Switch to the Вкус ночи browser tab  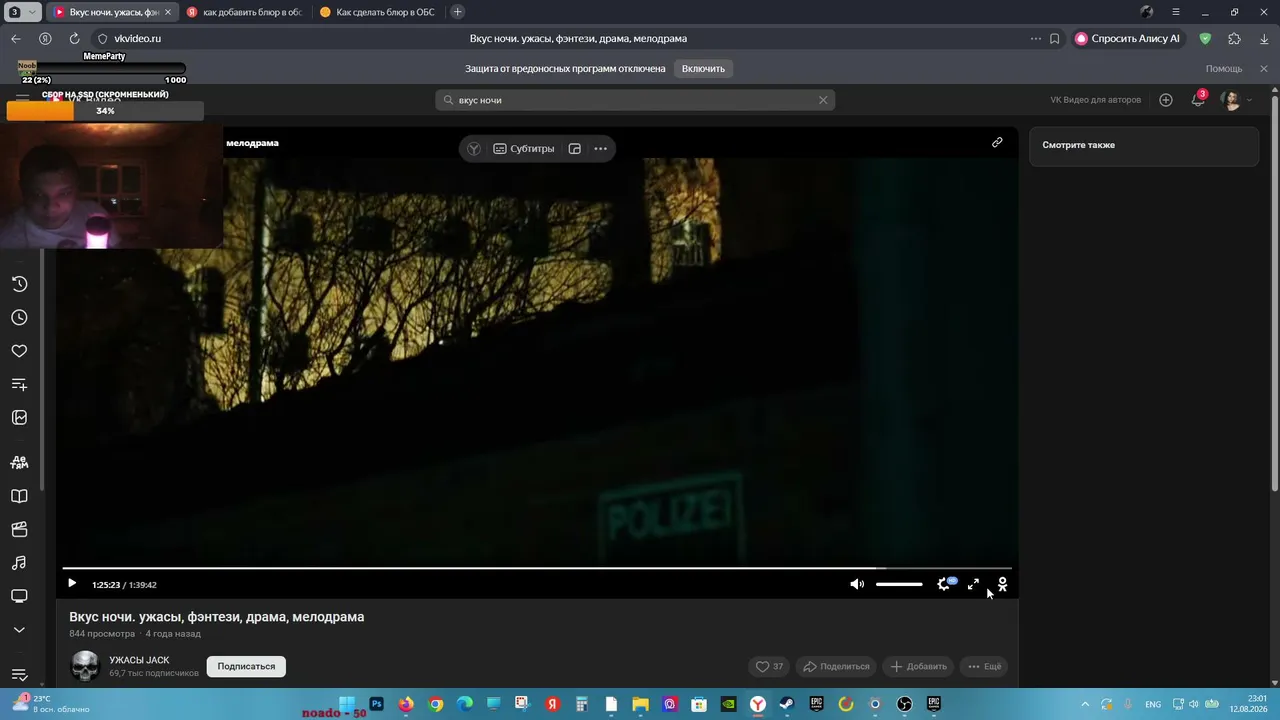[114, 12]
